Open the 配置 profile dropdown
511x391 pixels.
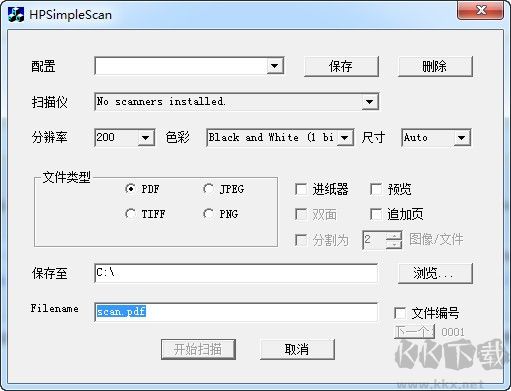point(274,66)
